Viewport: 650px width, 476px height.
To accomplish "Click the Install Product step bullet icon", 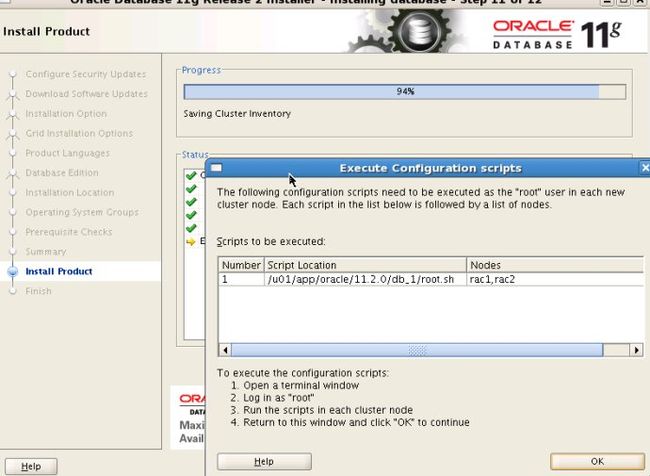I will (13, 272).
